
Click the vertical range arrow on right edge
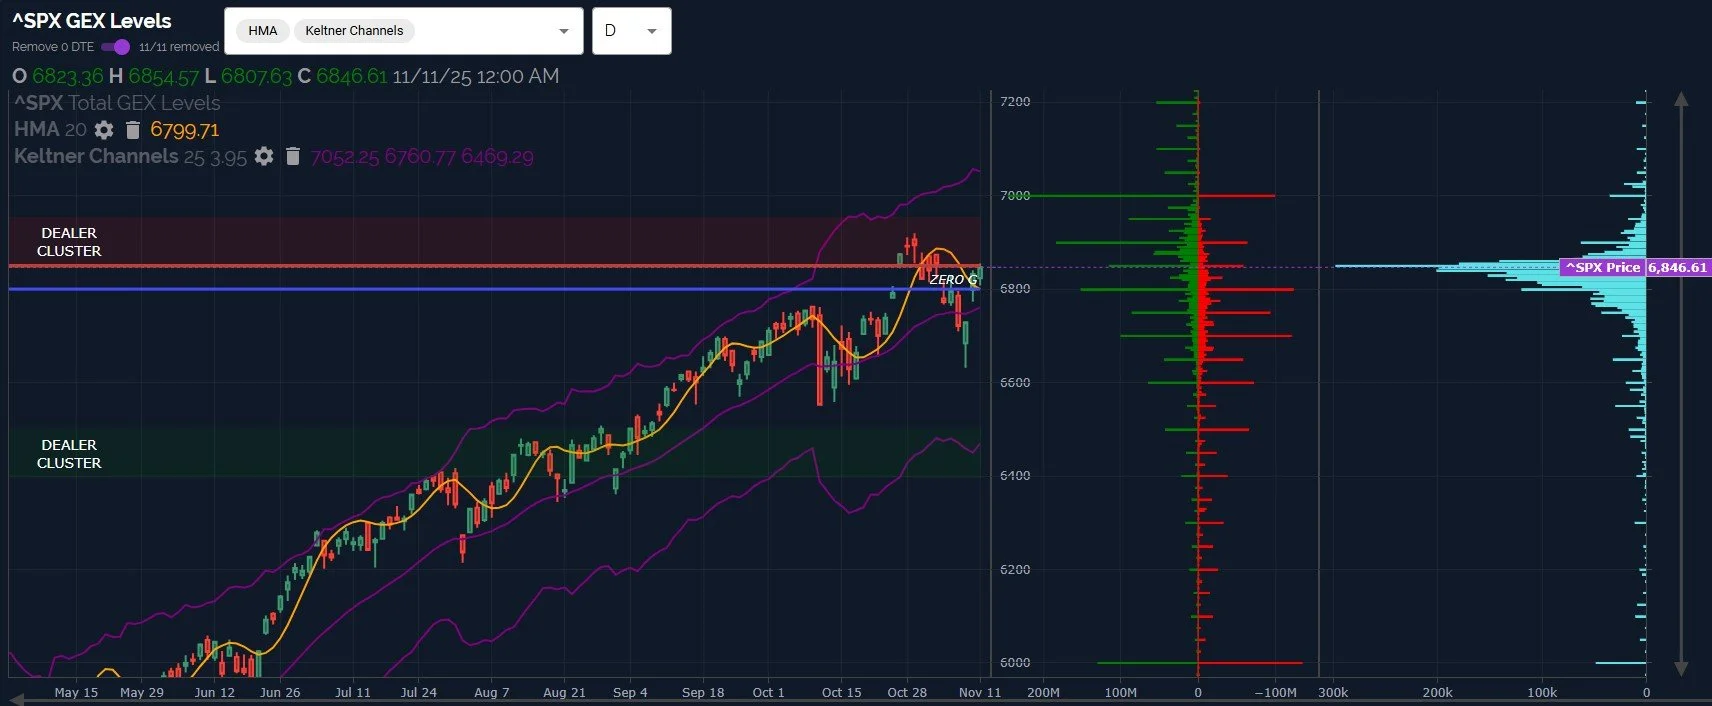point(1681,383)
